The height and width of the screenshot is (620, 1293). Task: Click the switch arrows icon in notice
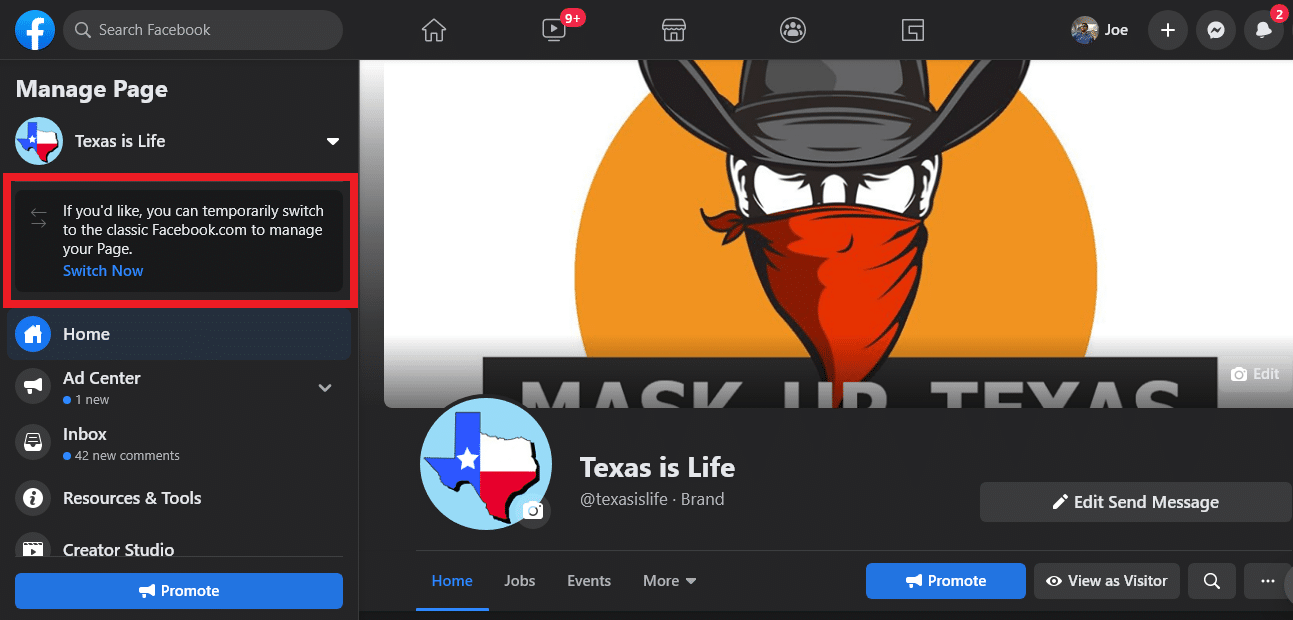tap(39, 218)
